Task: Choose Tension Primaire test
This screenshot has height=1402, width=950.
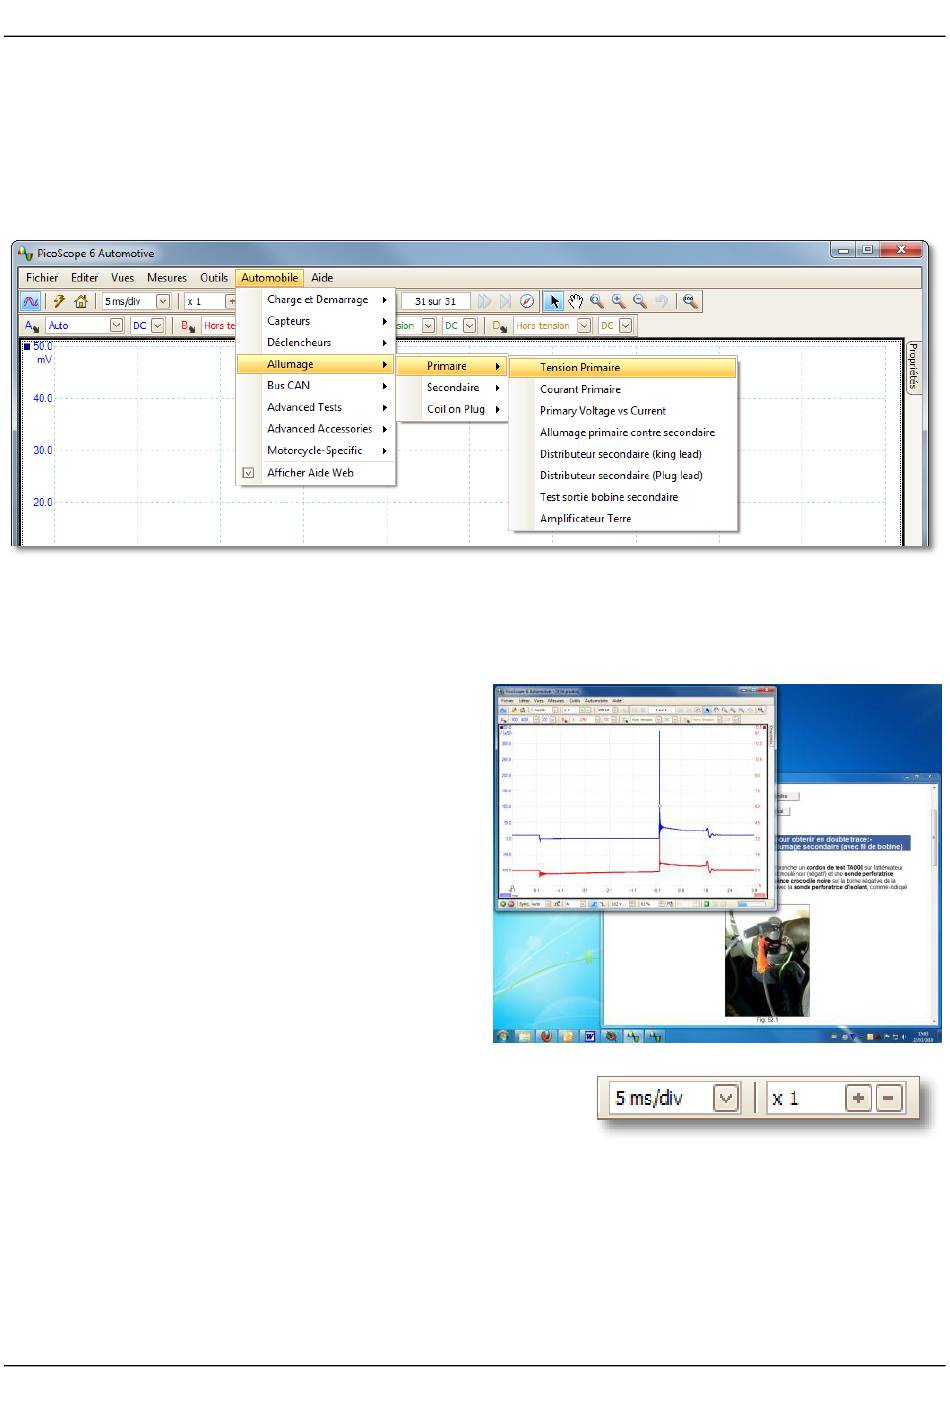Action: coord(623,367)
